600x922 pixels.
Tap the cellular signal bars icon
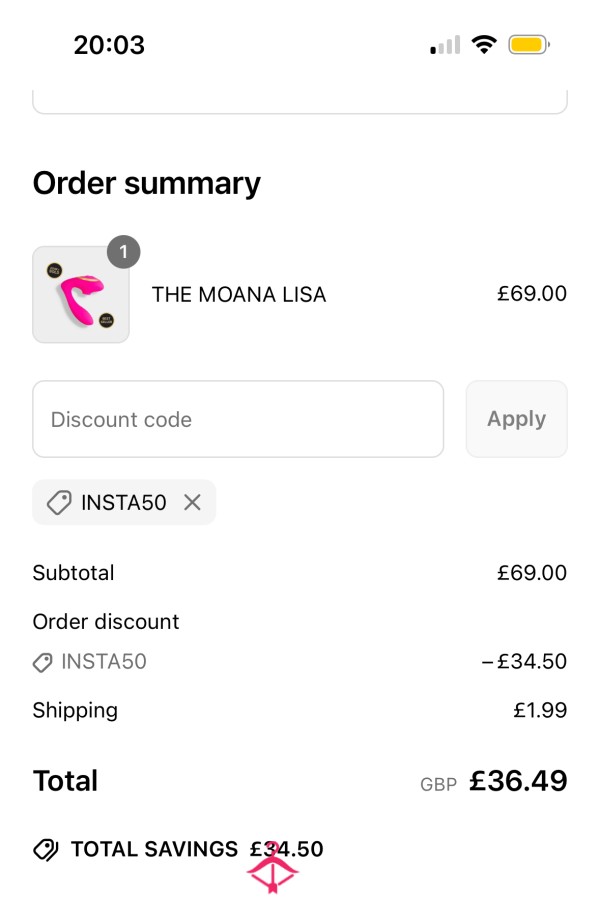(445, 45)
